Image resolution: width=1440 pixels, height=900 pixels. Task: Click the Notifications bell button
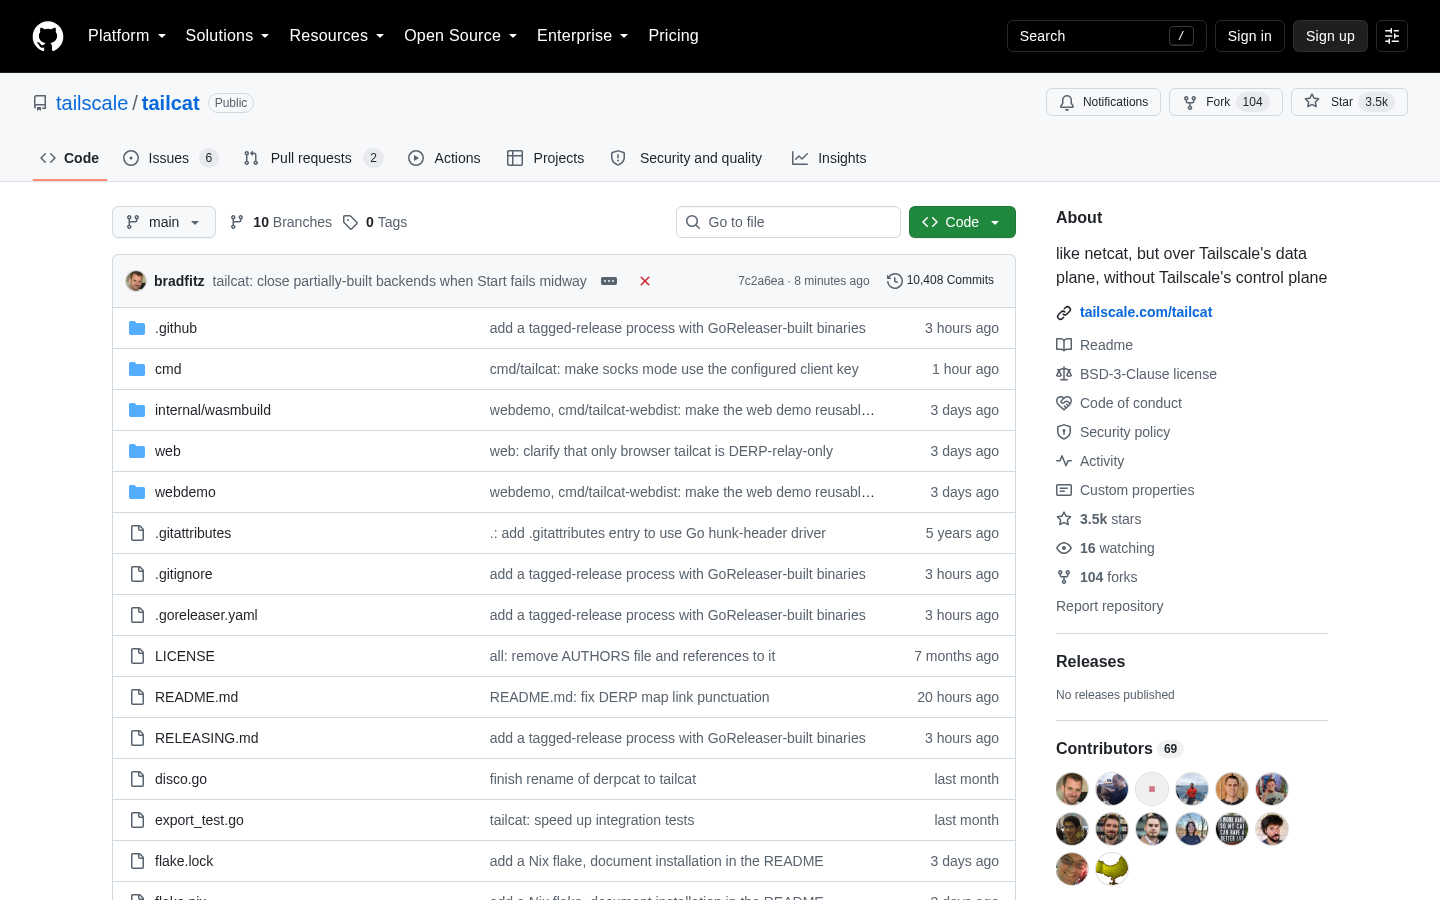coord(1103,102)
